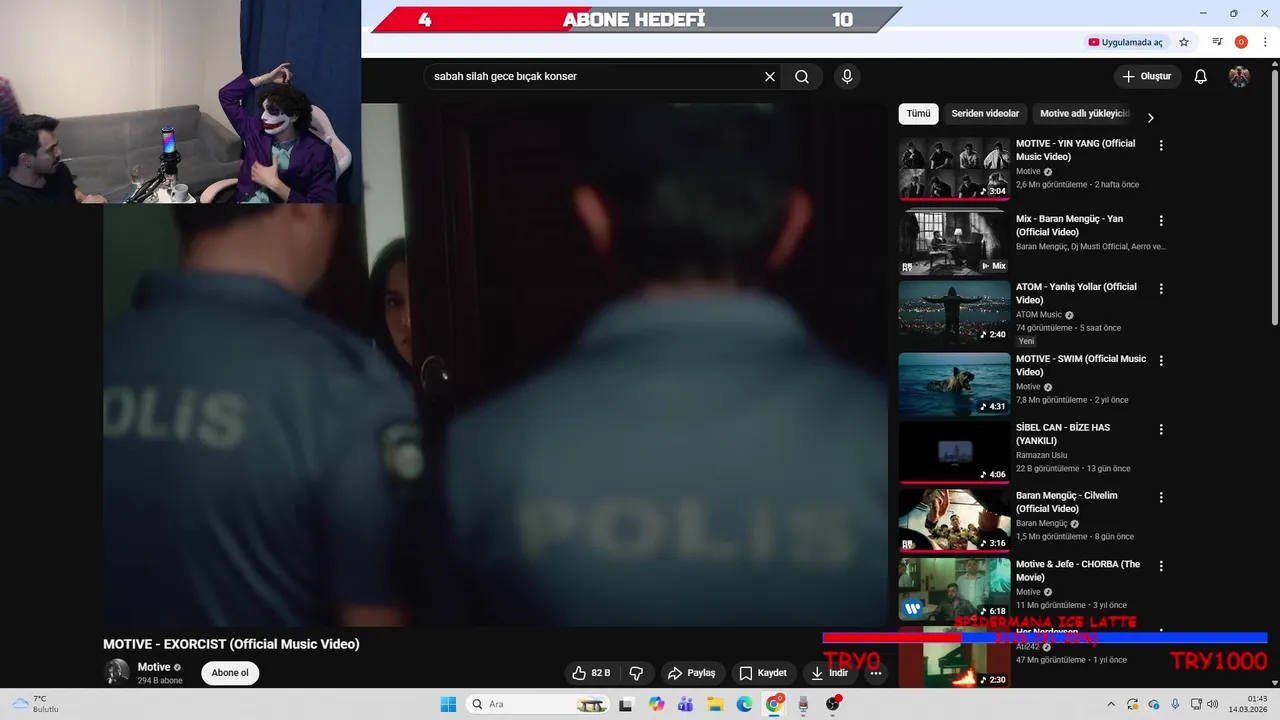Switch to Chrome in the taskbar
The height and width of the screenshot is (720, 1280).
click(774, 704)
